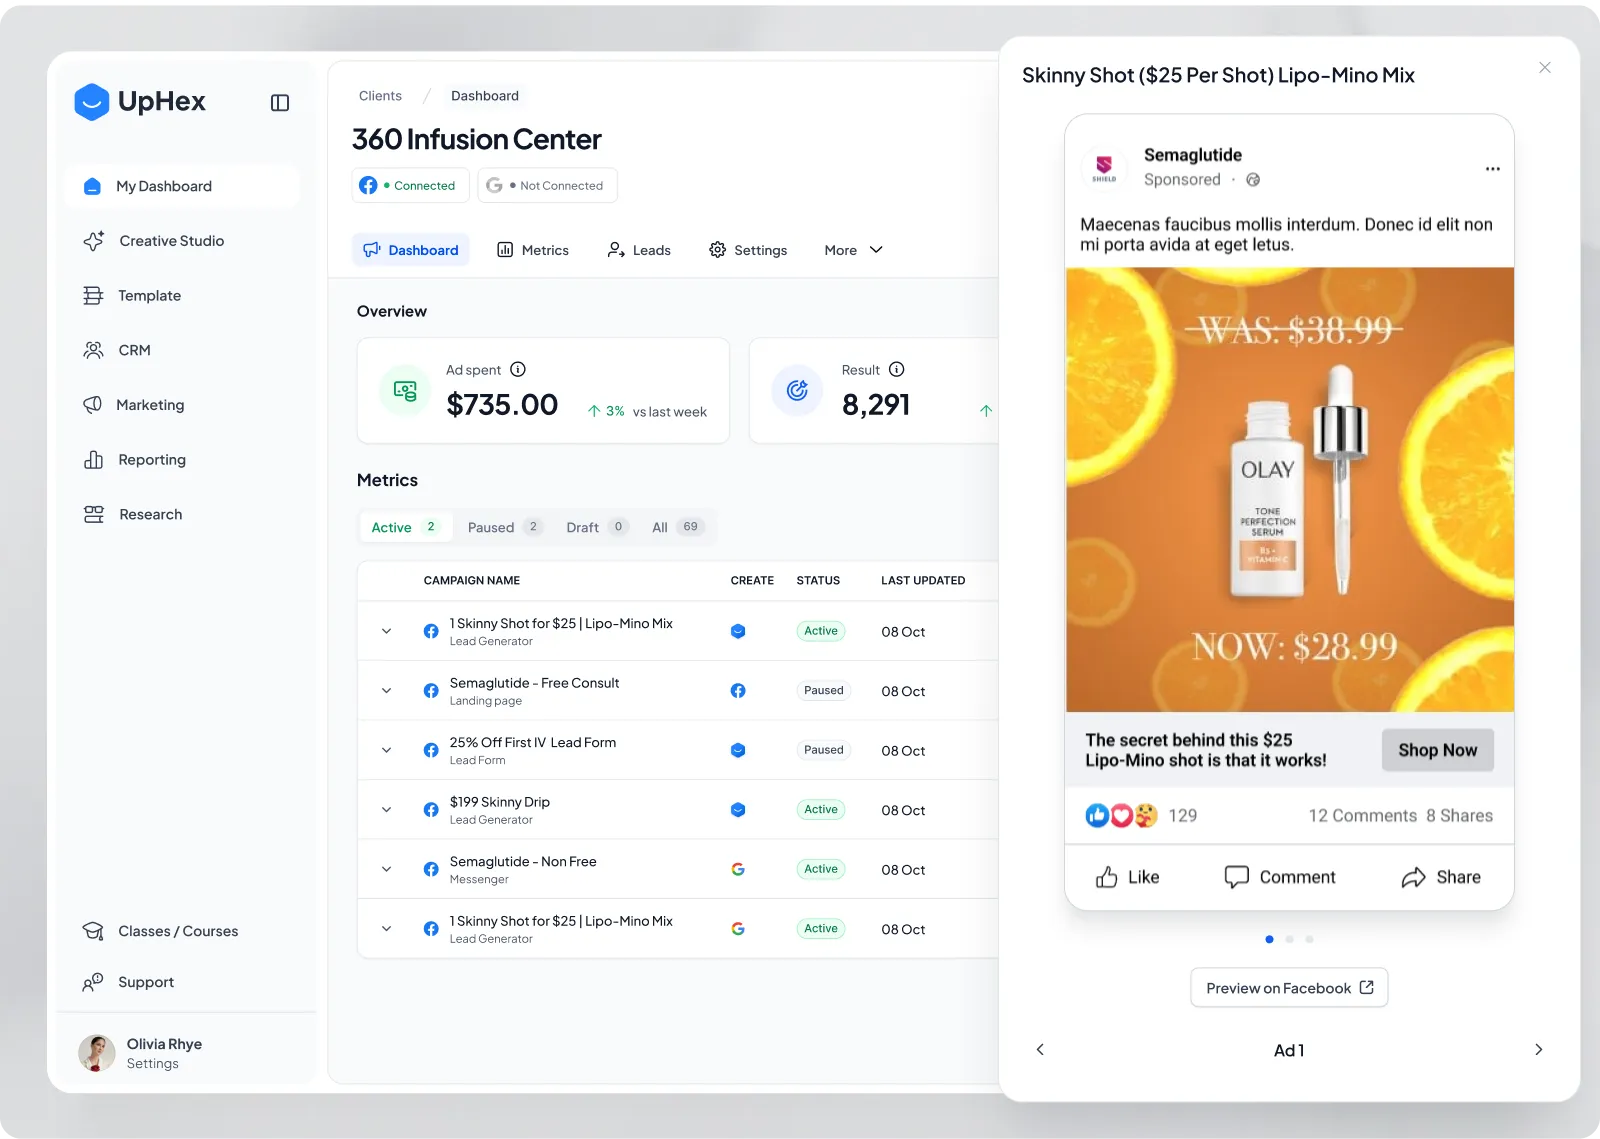Expand the $199 Skinny Drip row
The image size is (1600, 1139).
click(x=386, y=809)
